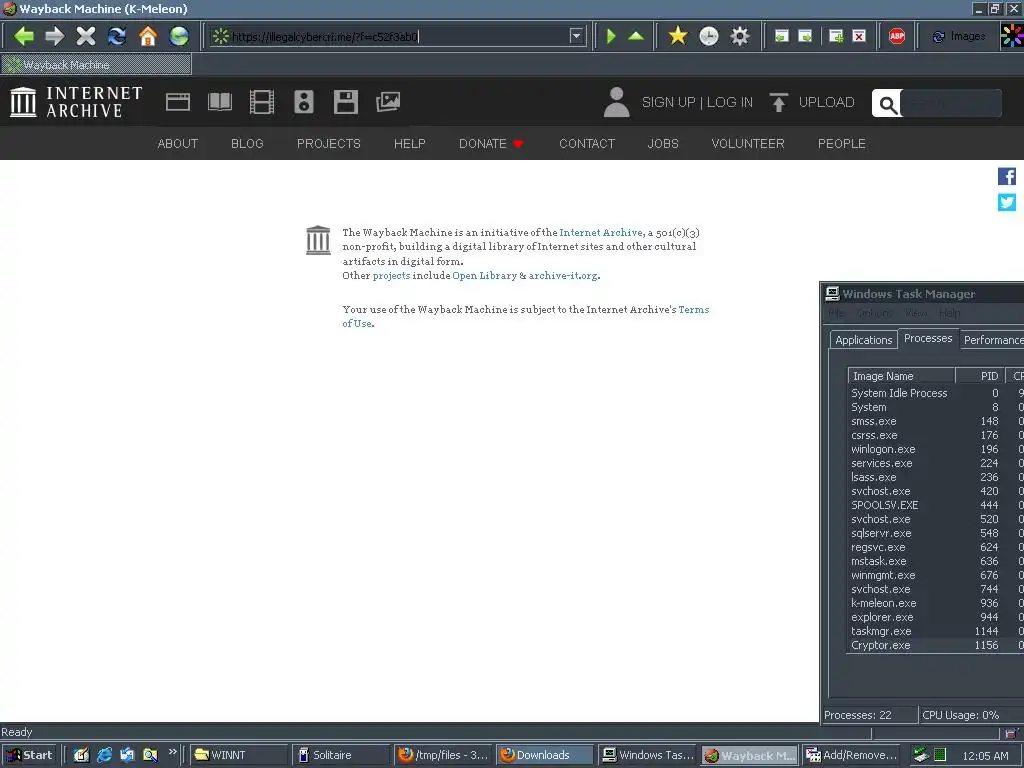
Task: Follow the Open Library link
Action: [x=484, y=276]
